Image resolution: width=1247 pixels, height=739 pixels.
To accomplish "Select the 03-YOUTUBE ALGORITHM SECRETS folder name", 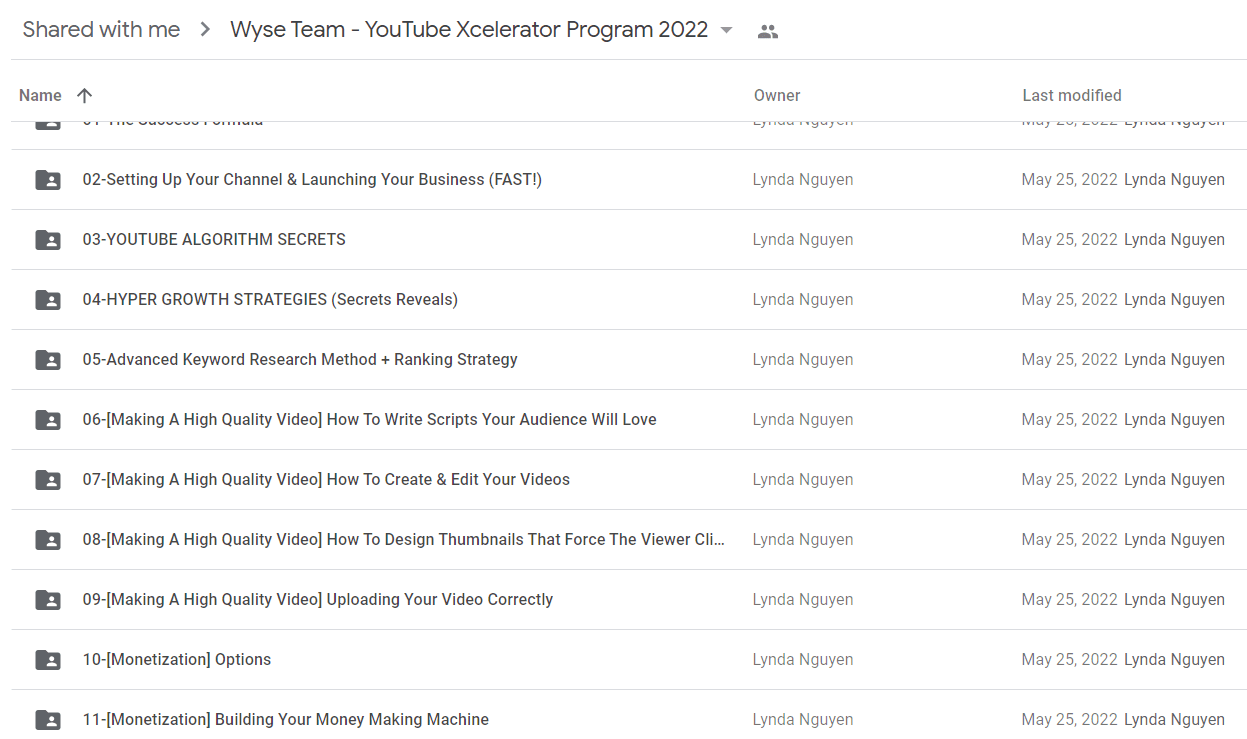I will click(214, 240).
